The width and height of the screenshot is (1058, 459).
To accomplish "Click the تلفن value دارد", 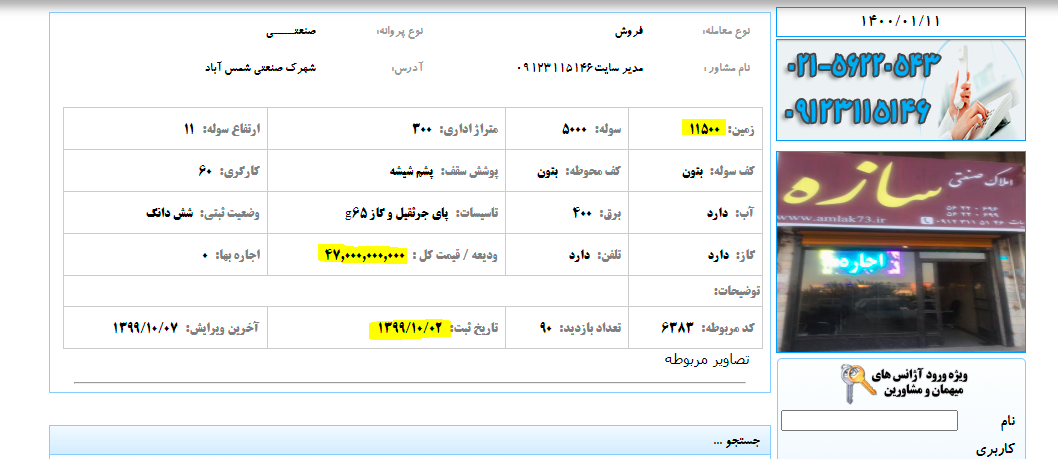I will coord(578,256).
